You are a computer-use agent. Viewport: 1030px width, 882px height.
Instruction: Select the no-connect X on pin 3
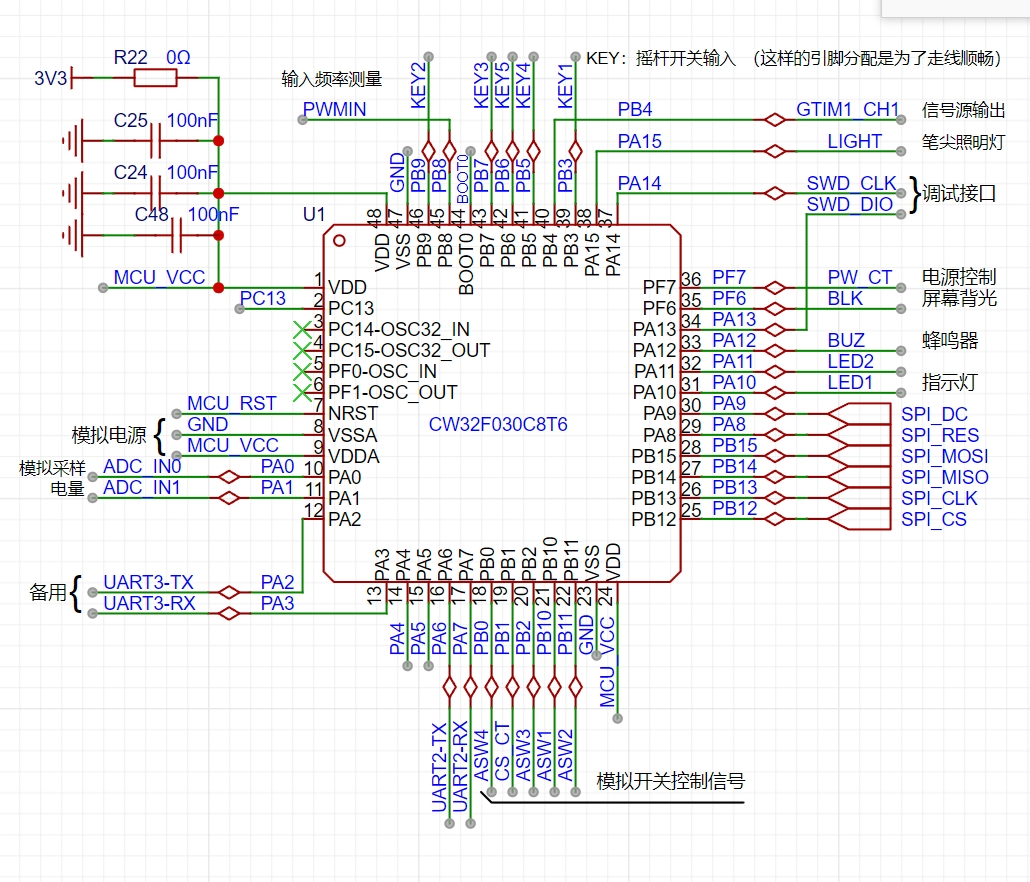point(302,330)
